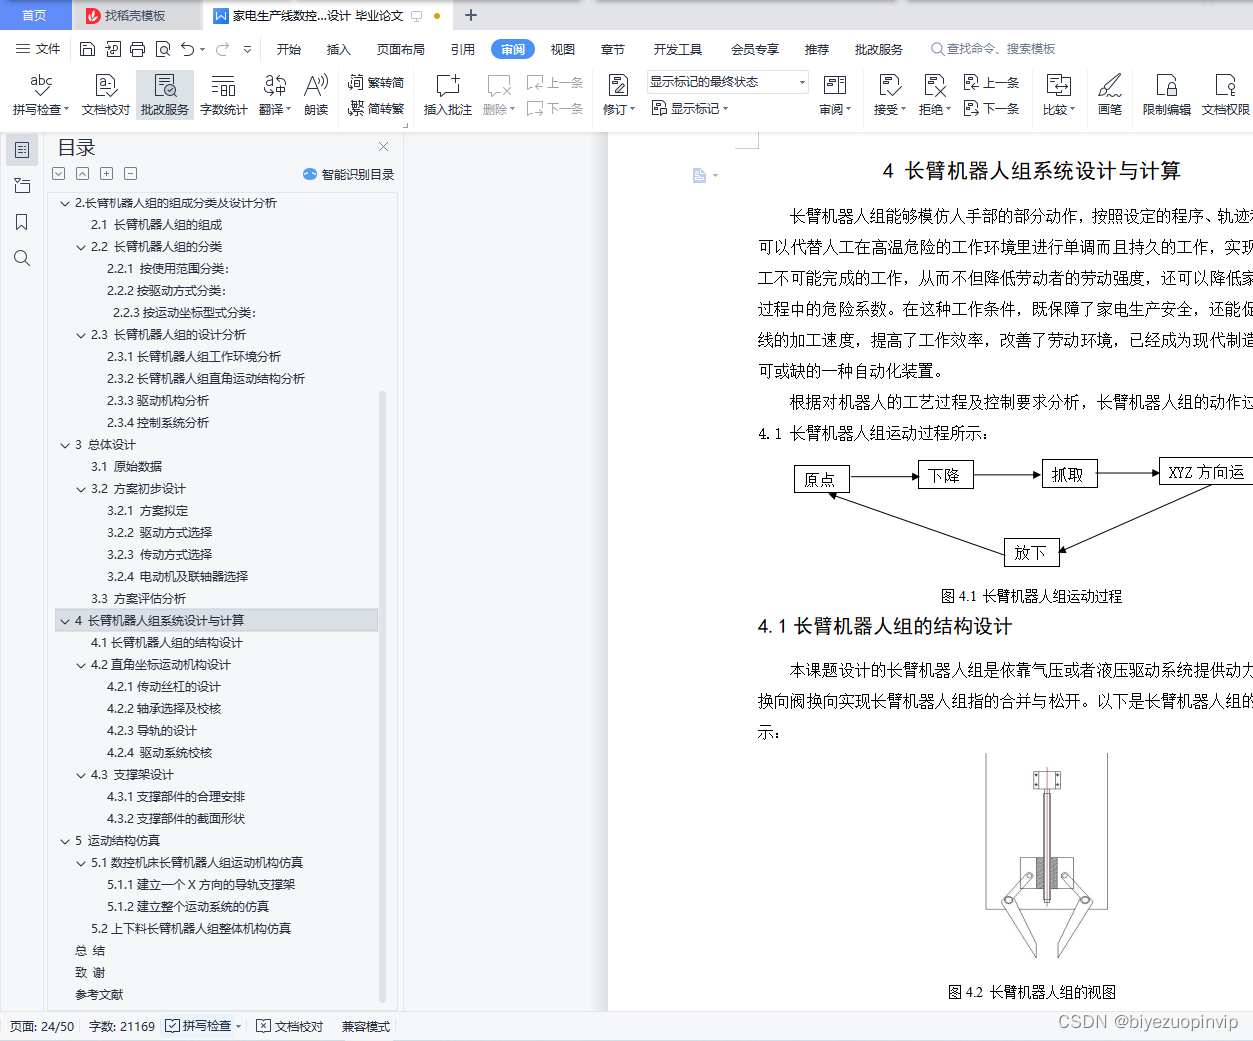
Task: Open the 文件 menu
Action: click(38, 49)
